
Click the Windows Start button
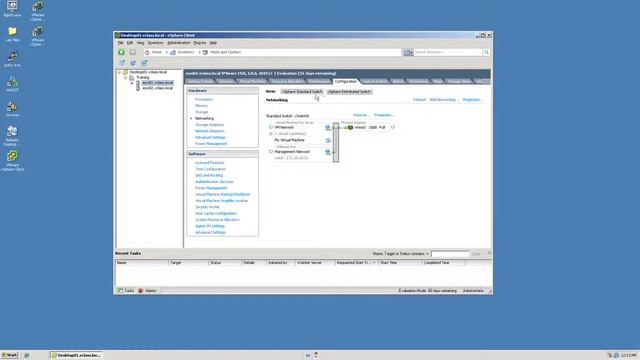coord(9,355)
